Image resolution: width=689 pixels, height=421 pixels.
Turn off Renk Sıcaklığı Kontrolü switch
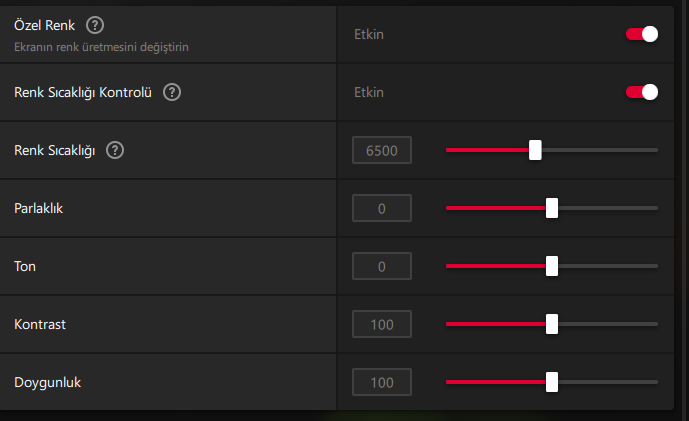641,93
